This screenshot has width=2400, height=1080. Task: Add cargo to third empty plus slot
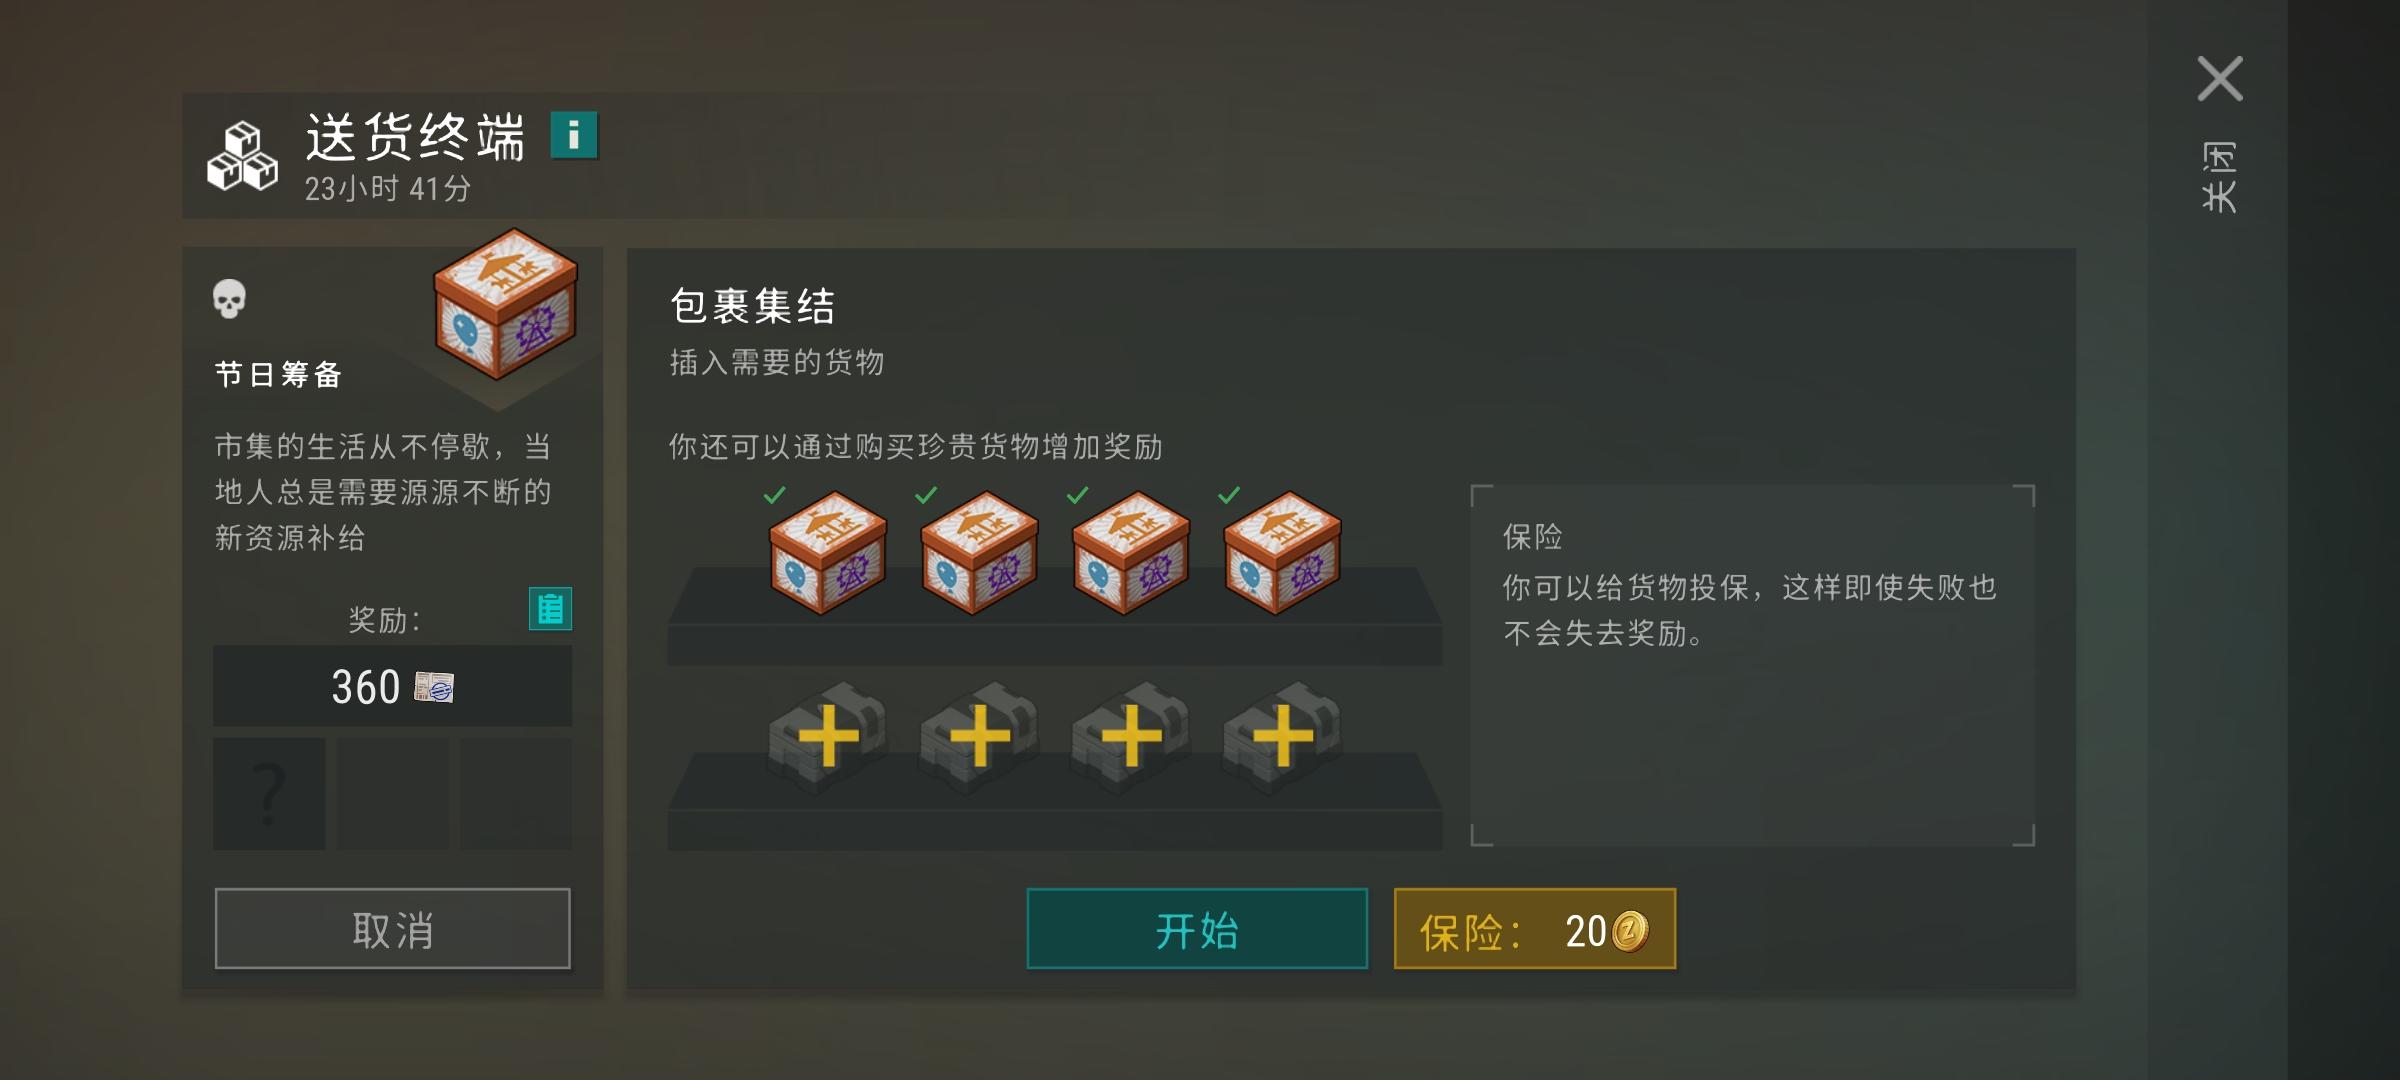[x=1131, y=737]
